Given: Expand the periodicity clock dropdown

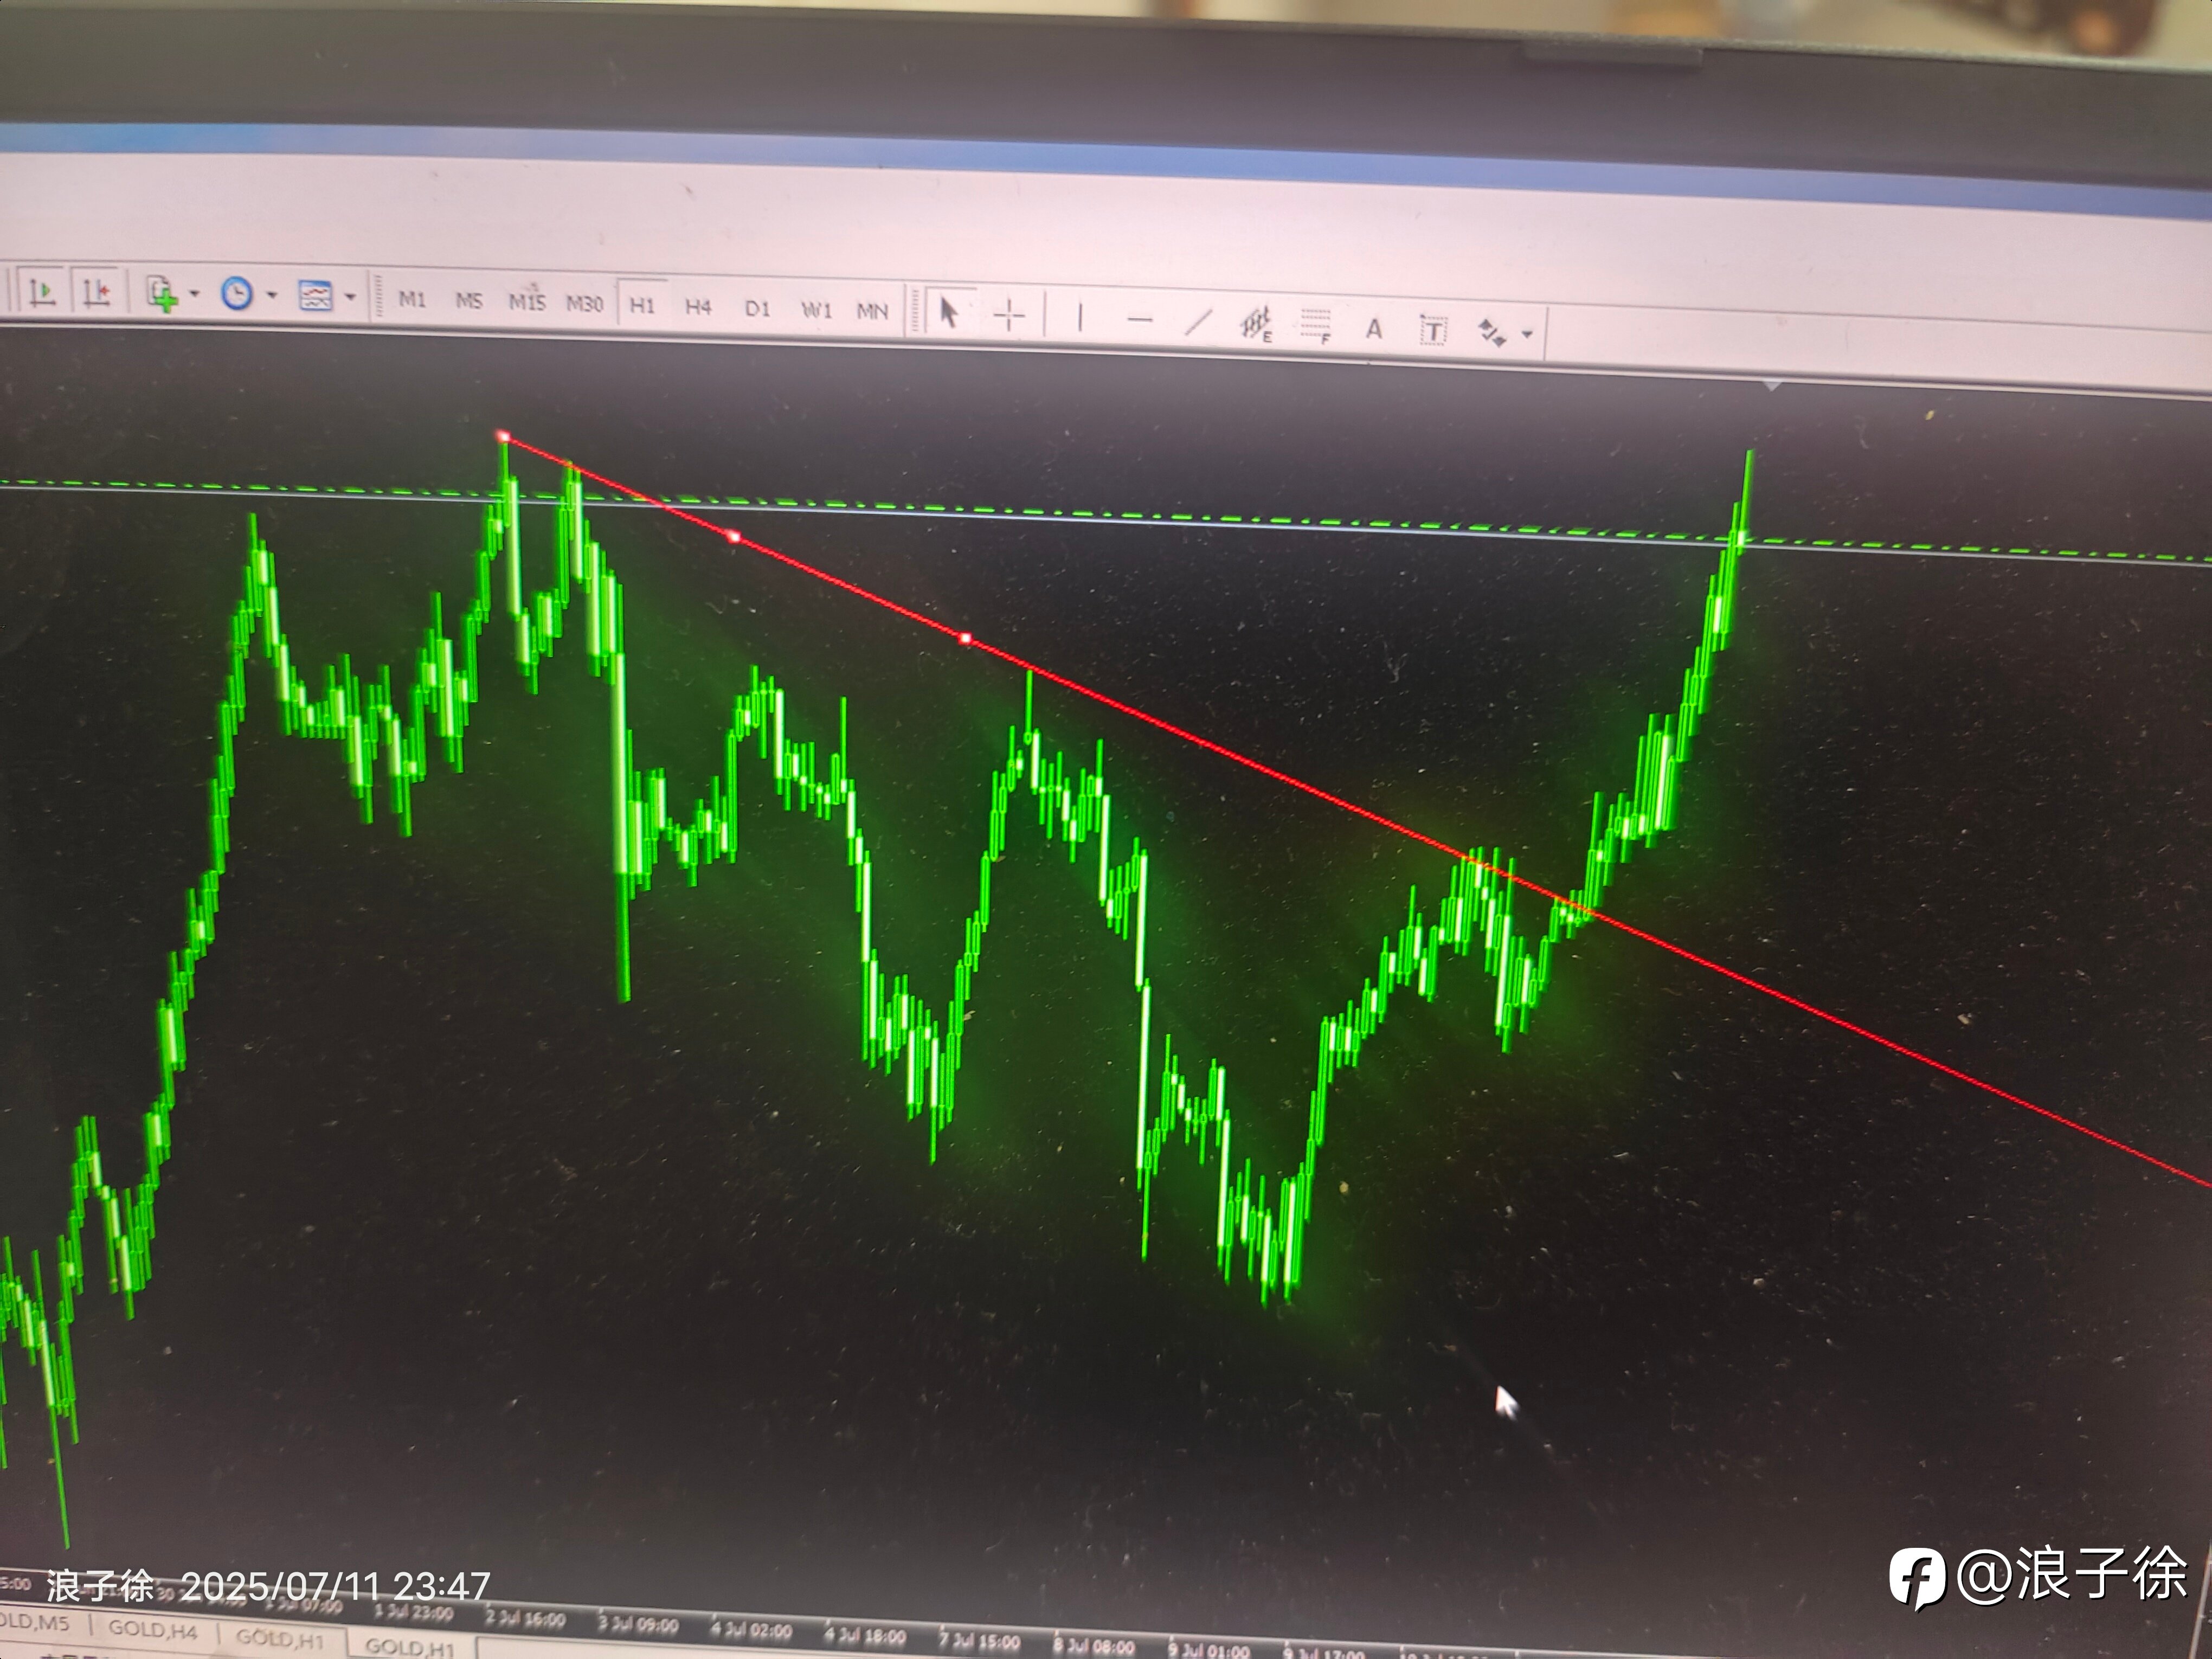Looking at the screenshot, I should (x=272, y=295).
